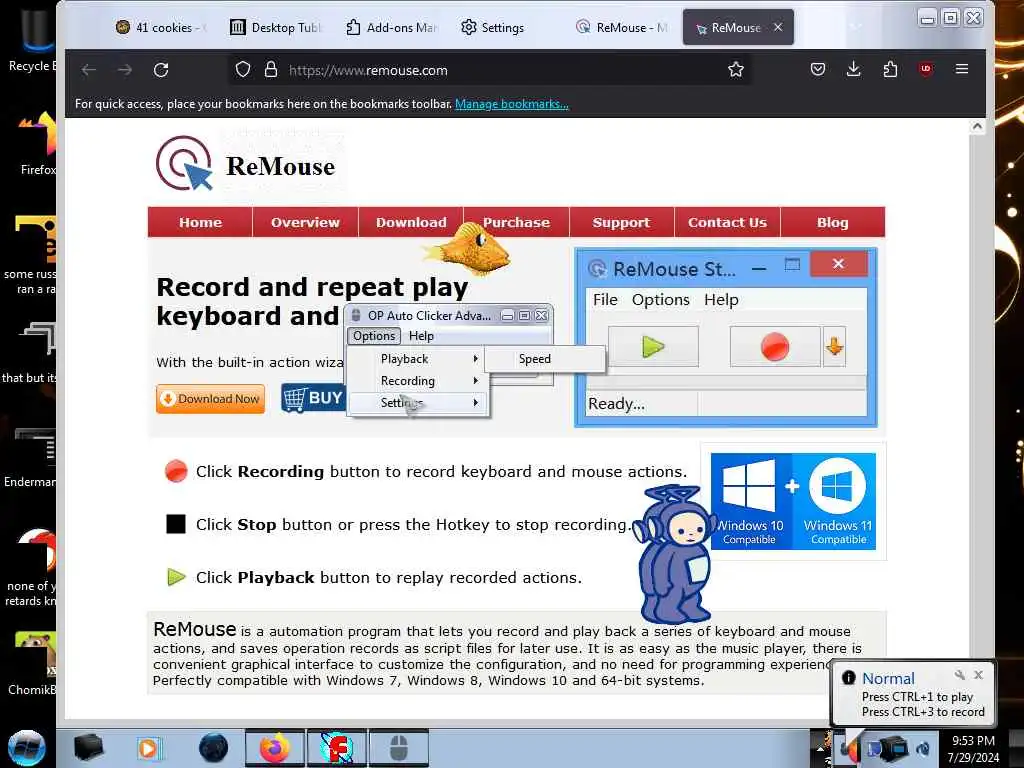Click the goldfish desktop mascot
The image size is (1024, 768).
[x=469, y=248]
